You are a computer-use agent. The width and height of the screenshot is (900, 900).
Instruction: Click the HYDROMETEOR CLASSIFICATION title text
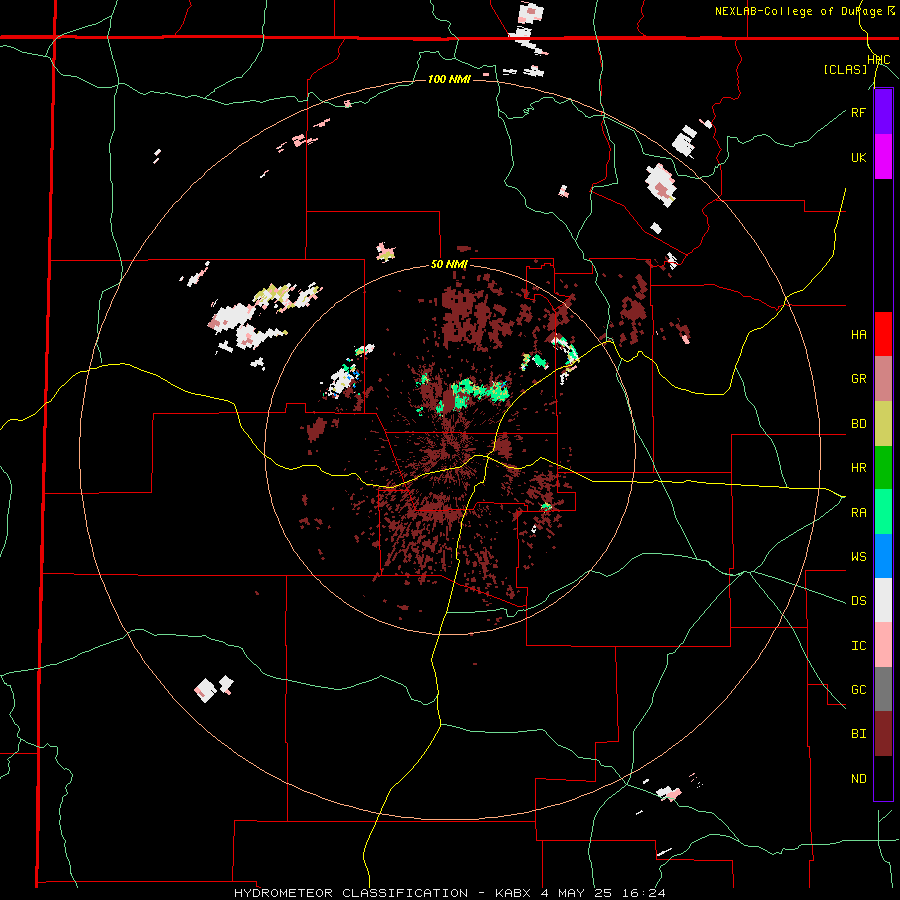351,893
